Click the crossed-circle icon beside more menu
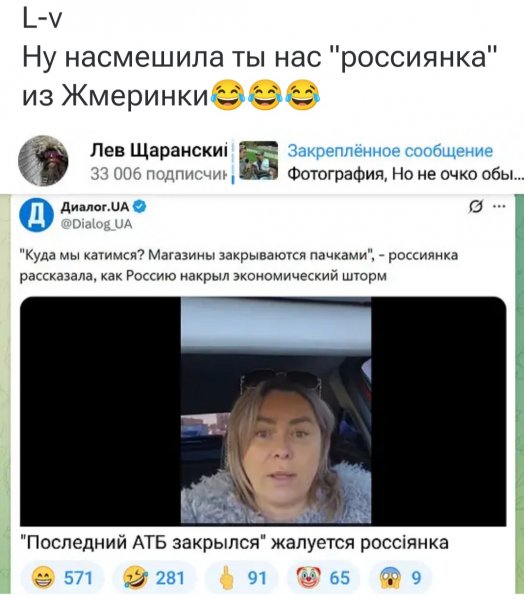Image resolution: width=524 pixels, height=600 pixels. [x=475, y=207]
